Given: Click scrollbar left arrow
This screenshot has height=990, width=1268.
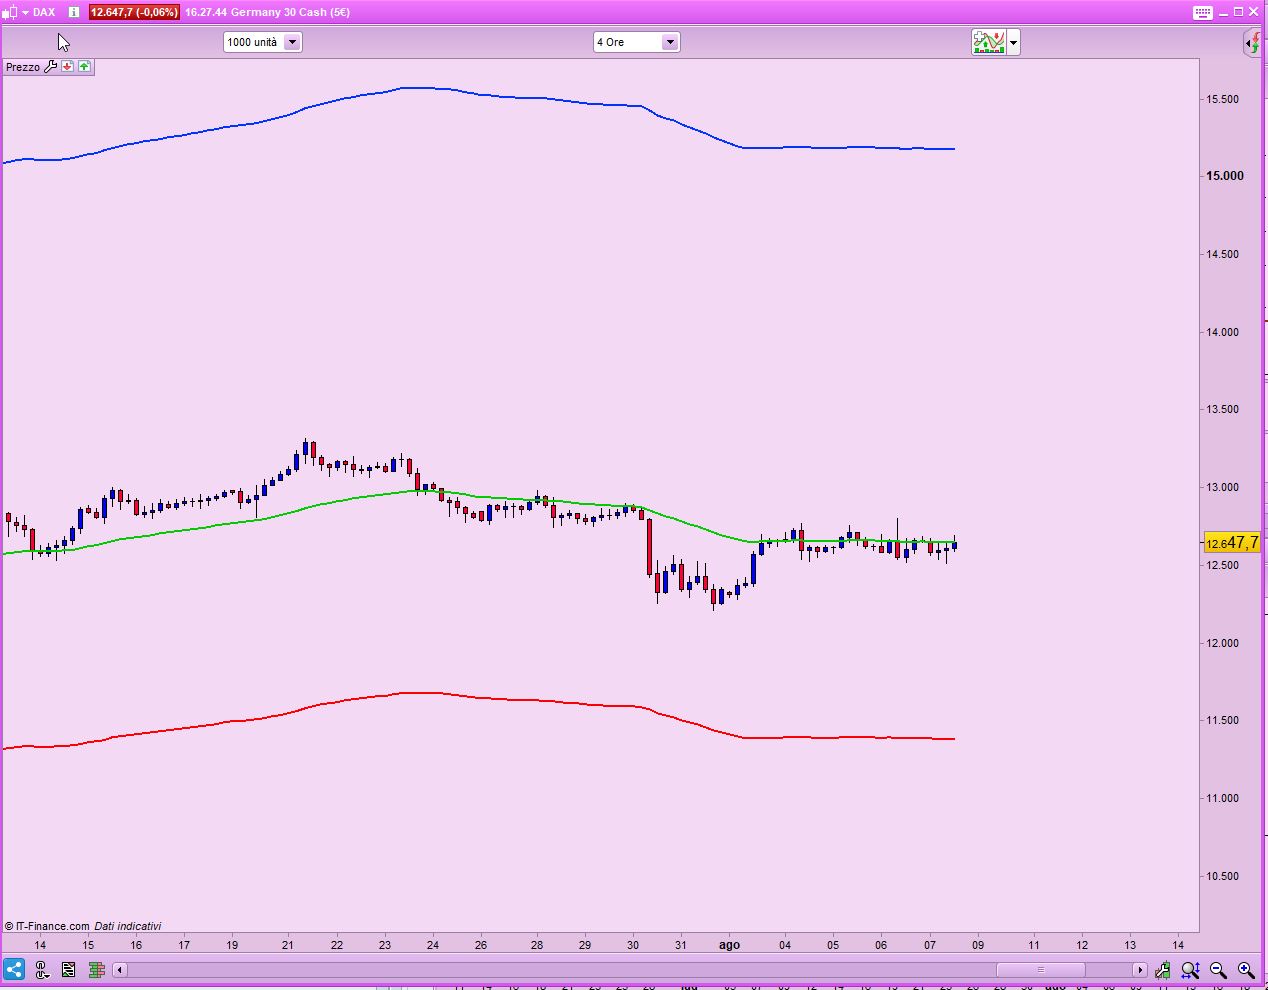Looking at the screenshot, I should coord(120,969).
